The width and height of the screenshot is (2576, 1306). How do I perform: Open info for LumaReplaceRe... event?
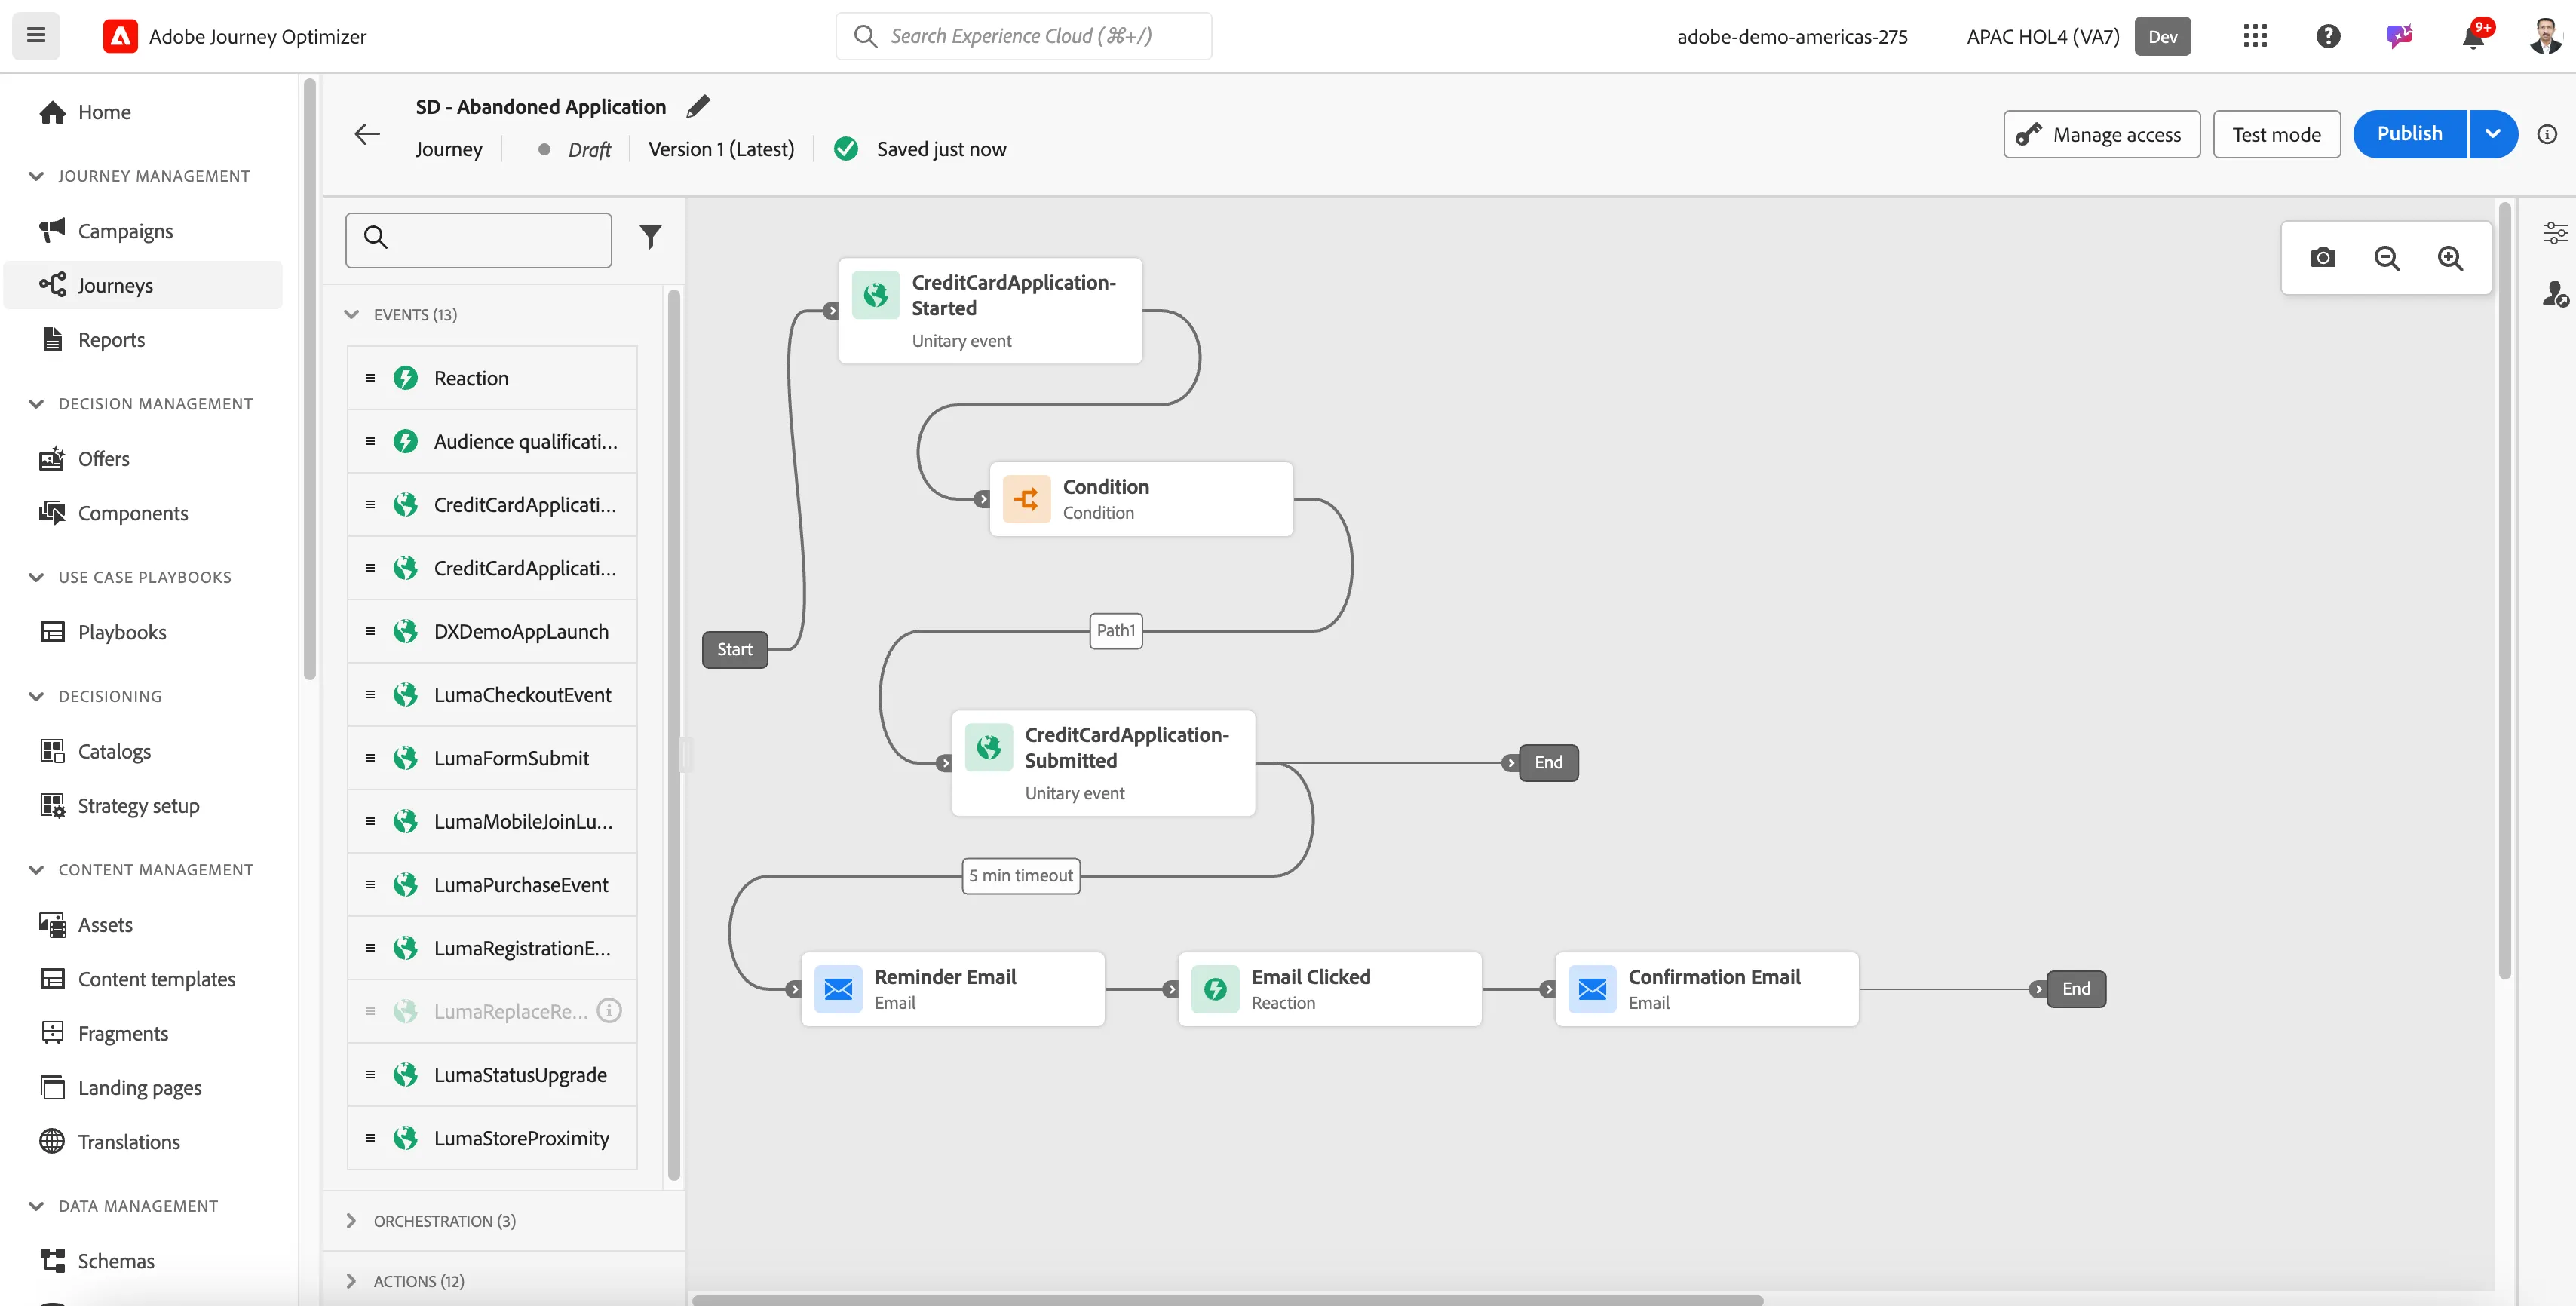[609, 1011]
